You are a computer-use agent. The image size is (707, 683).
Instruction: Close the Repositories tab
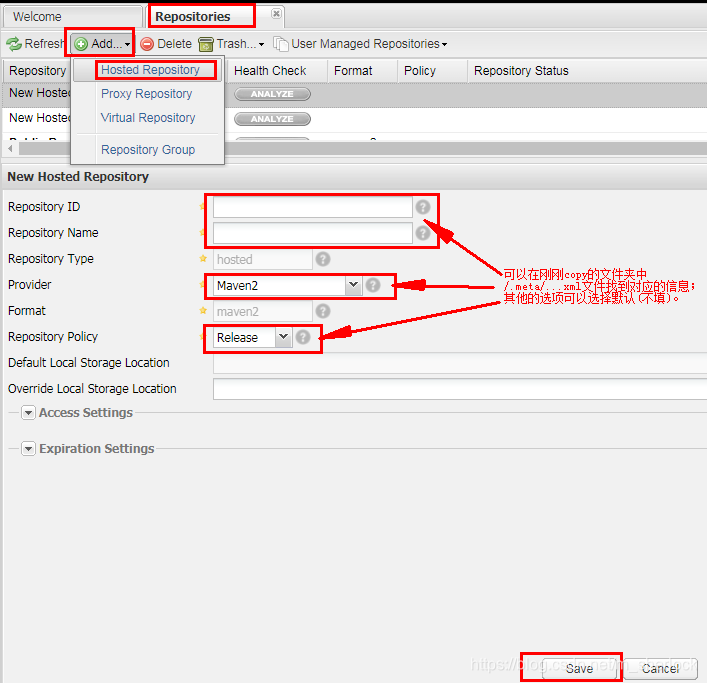click(276, 14)
